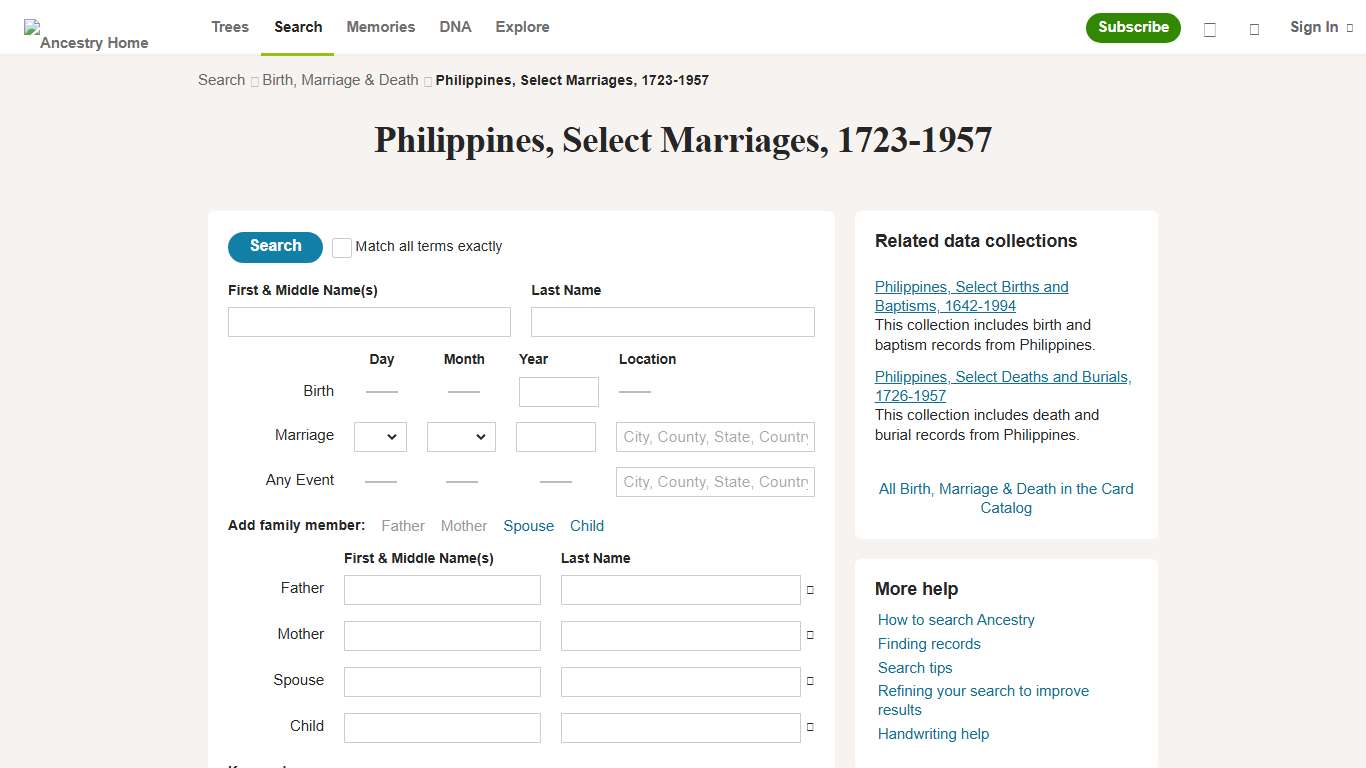
Task: Open Philippines, Select Births and Baptisms link
Action: click(971, 296)
